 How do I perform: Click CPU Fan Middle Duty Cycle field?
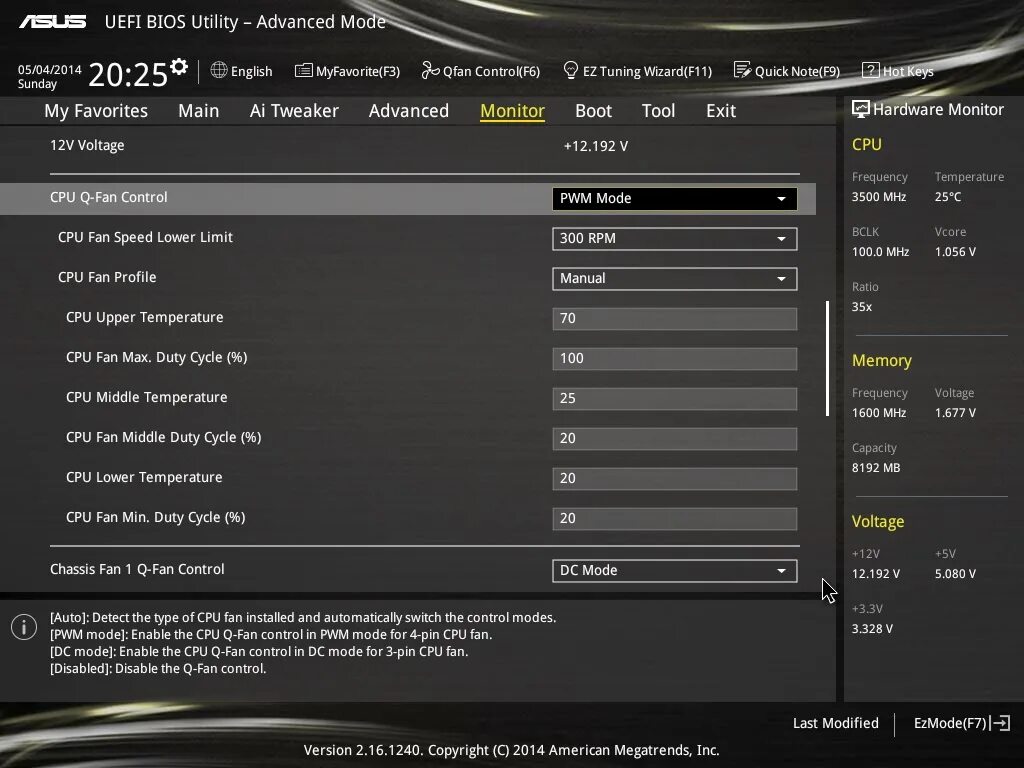coord(675,438)
